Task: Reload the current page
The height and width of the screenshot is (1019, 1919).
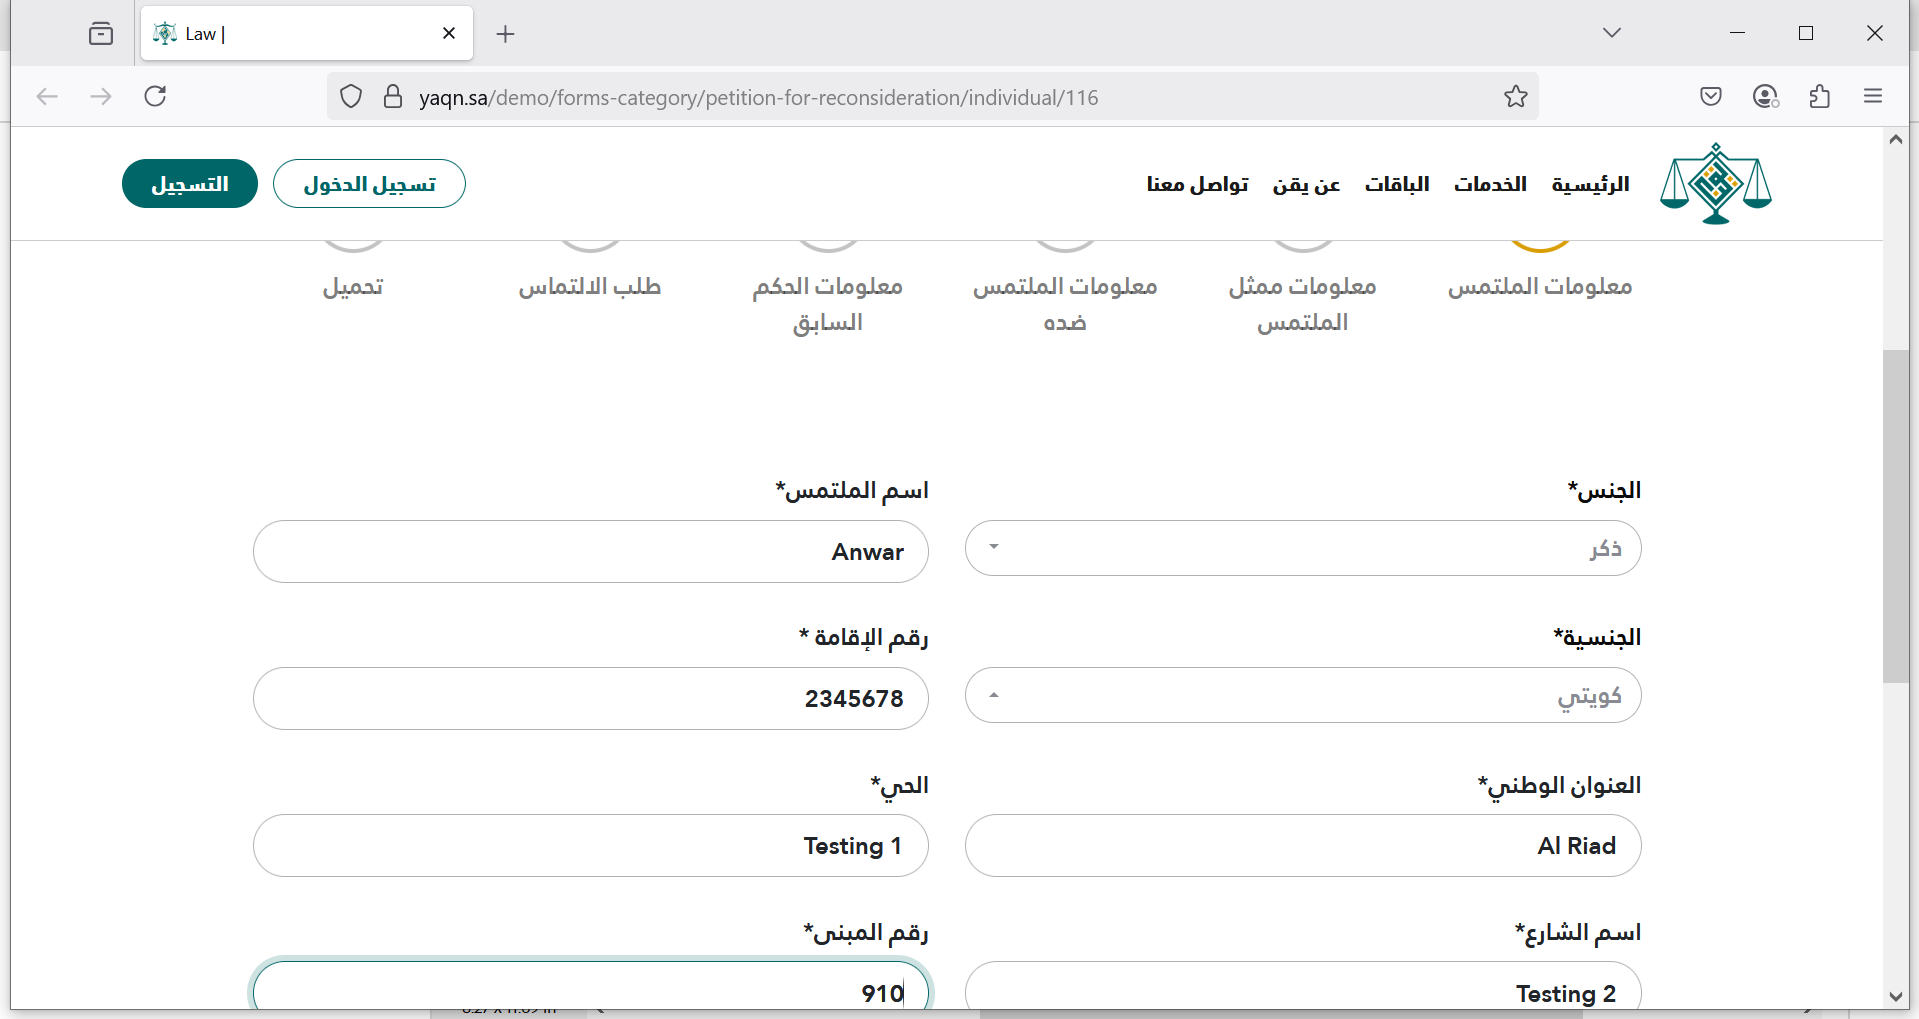Action: pyautogui.click(x=155, y=97)
